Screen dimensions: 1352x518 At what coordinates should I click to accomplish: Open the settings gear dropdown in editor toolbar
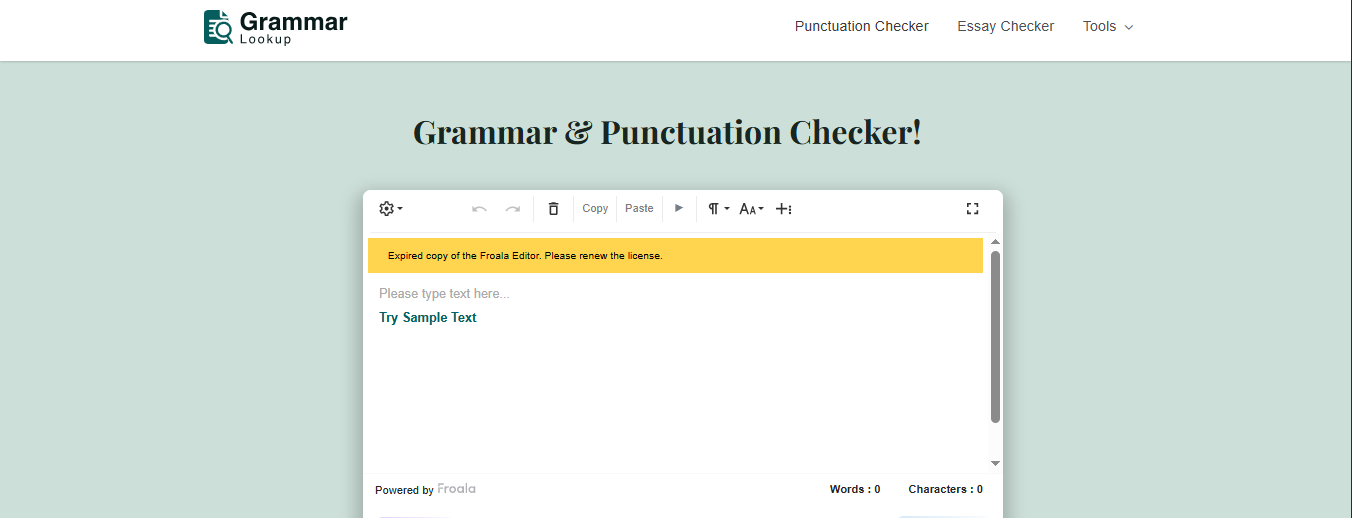pyautogui.click(x=390, y=209)
